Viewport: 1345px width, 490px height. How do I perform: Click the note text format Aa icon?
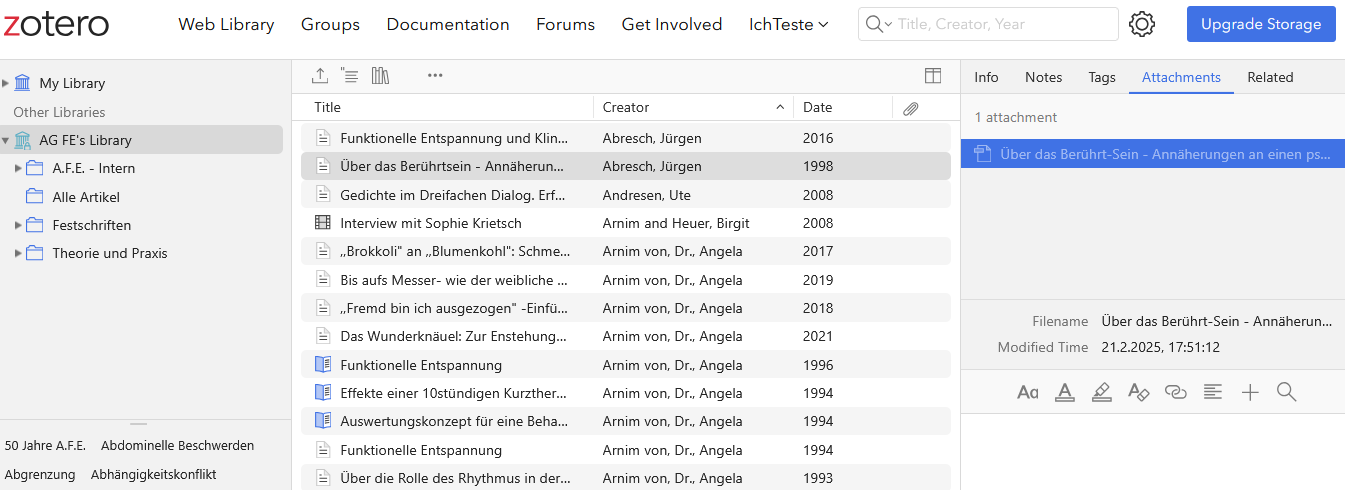1027,392
